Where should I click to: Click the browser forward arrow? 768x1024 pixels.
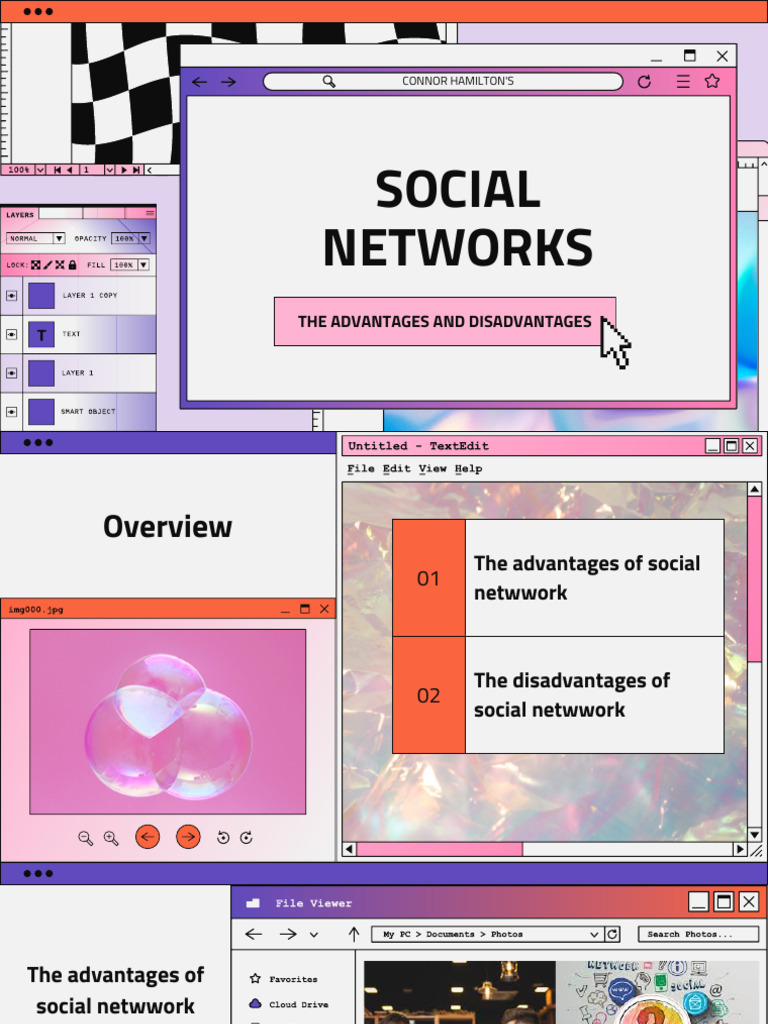[228, 82]
